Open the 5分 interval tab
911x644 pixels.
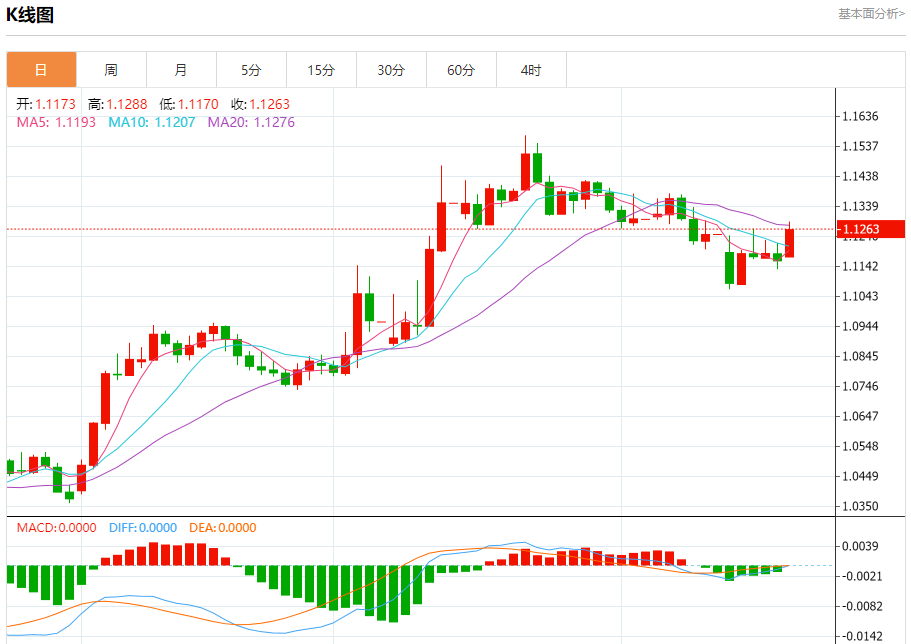point(251,70)
